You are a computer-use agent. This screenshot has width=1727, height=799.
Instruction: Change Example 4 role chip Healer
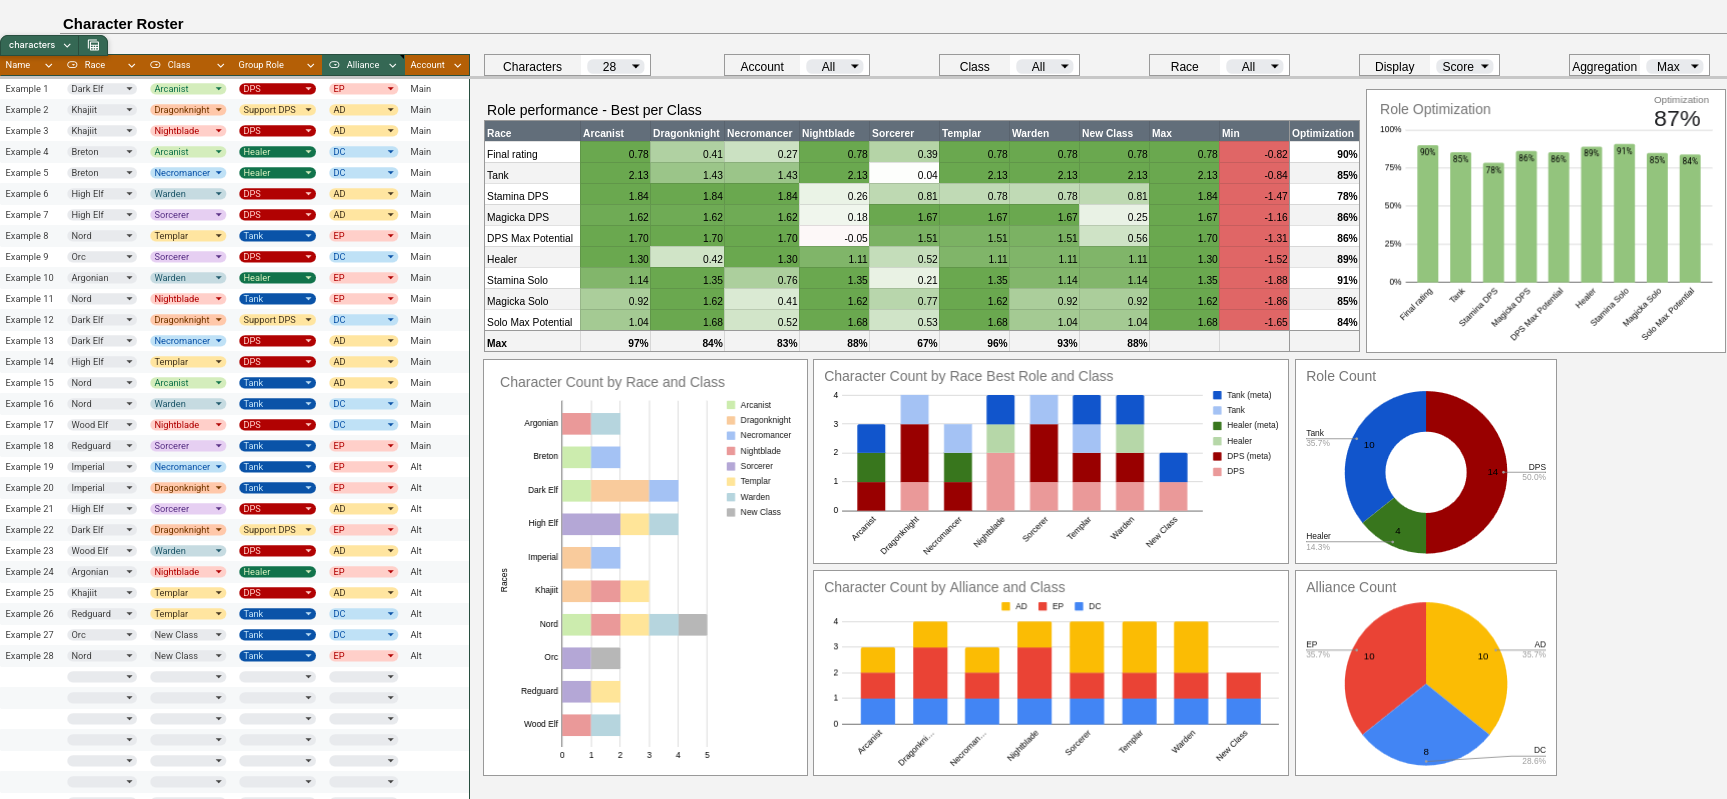click(277, 152)
